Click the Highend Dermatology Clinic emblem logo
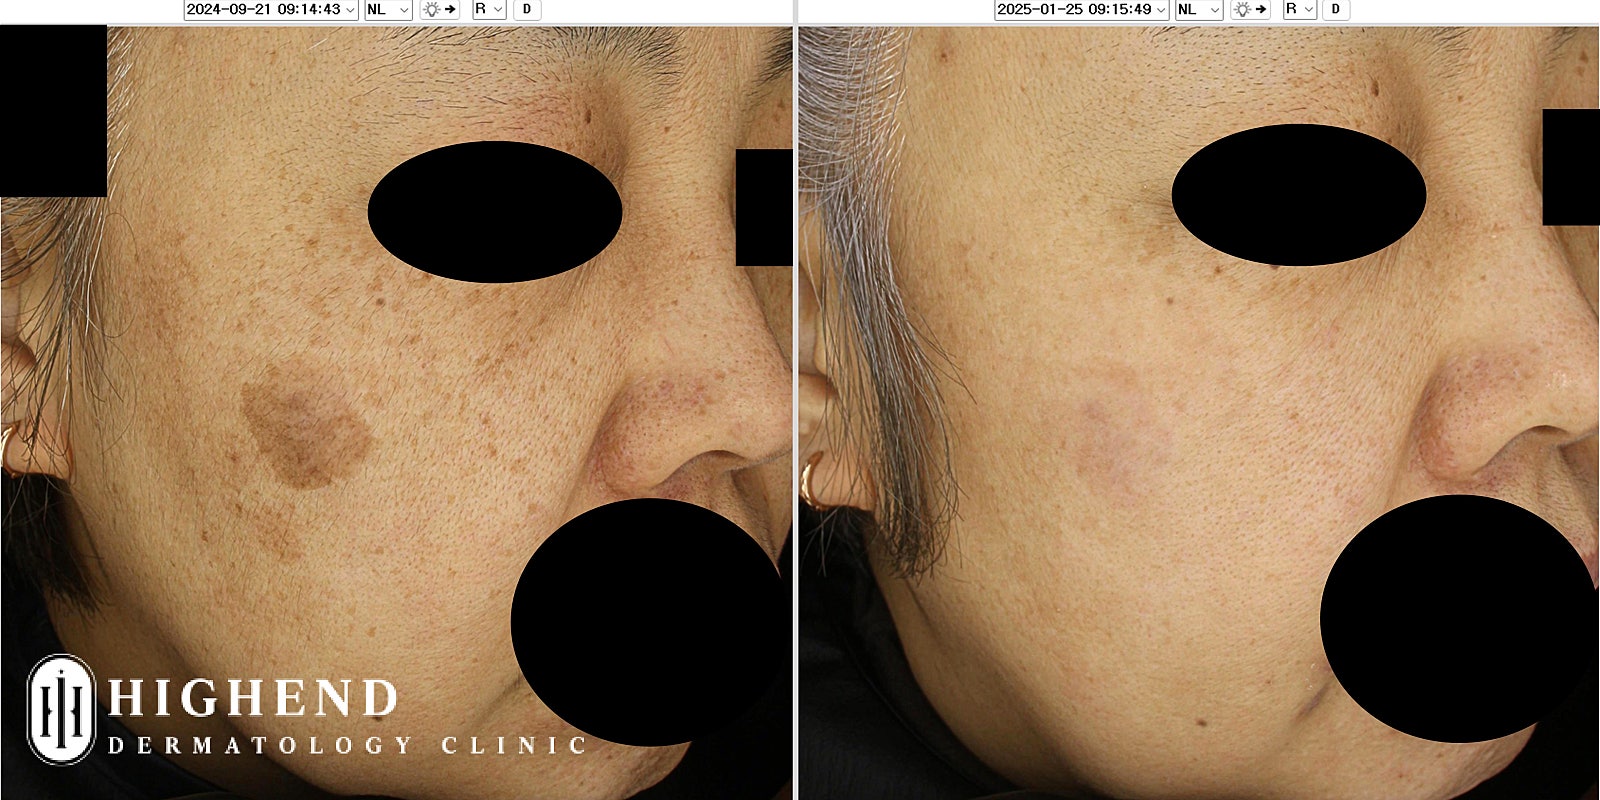 (61, 709)
